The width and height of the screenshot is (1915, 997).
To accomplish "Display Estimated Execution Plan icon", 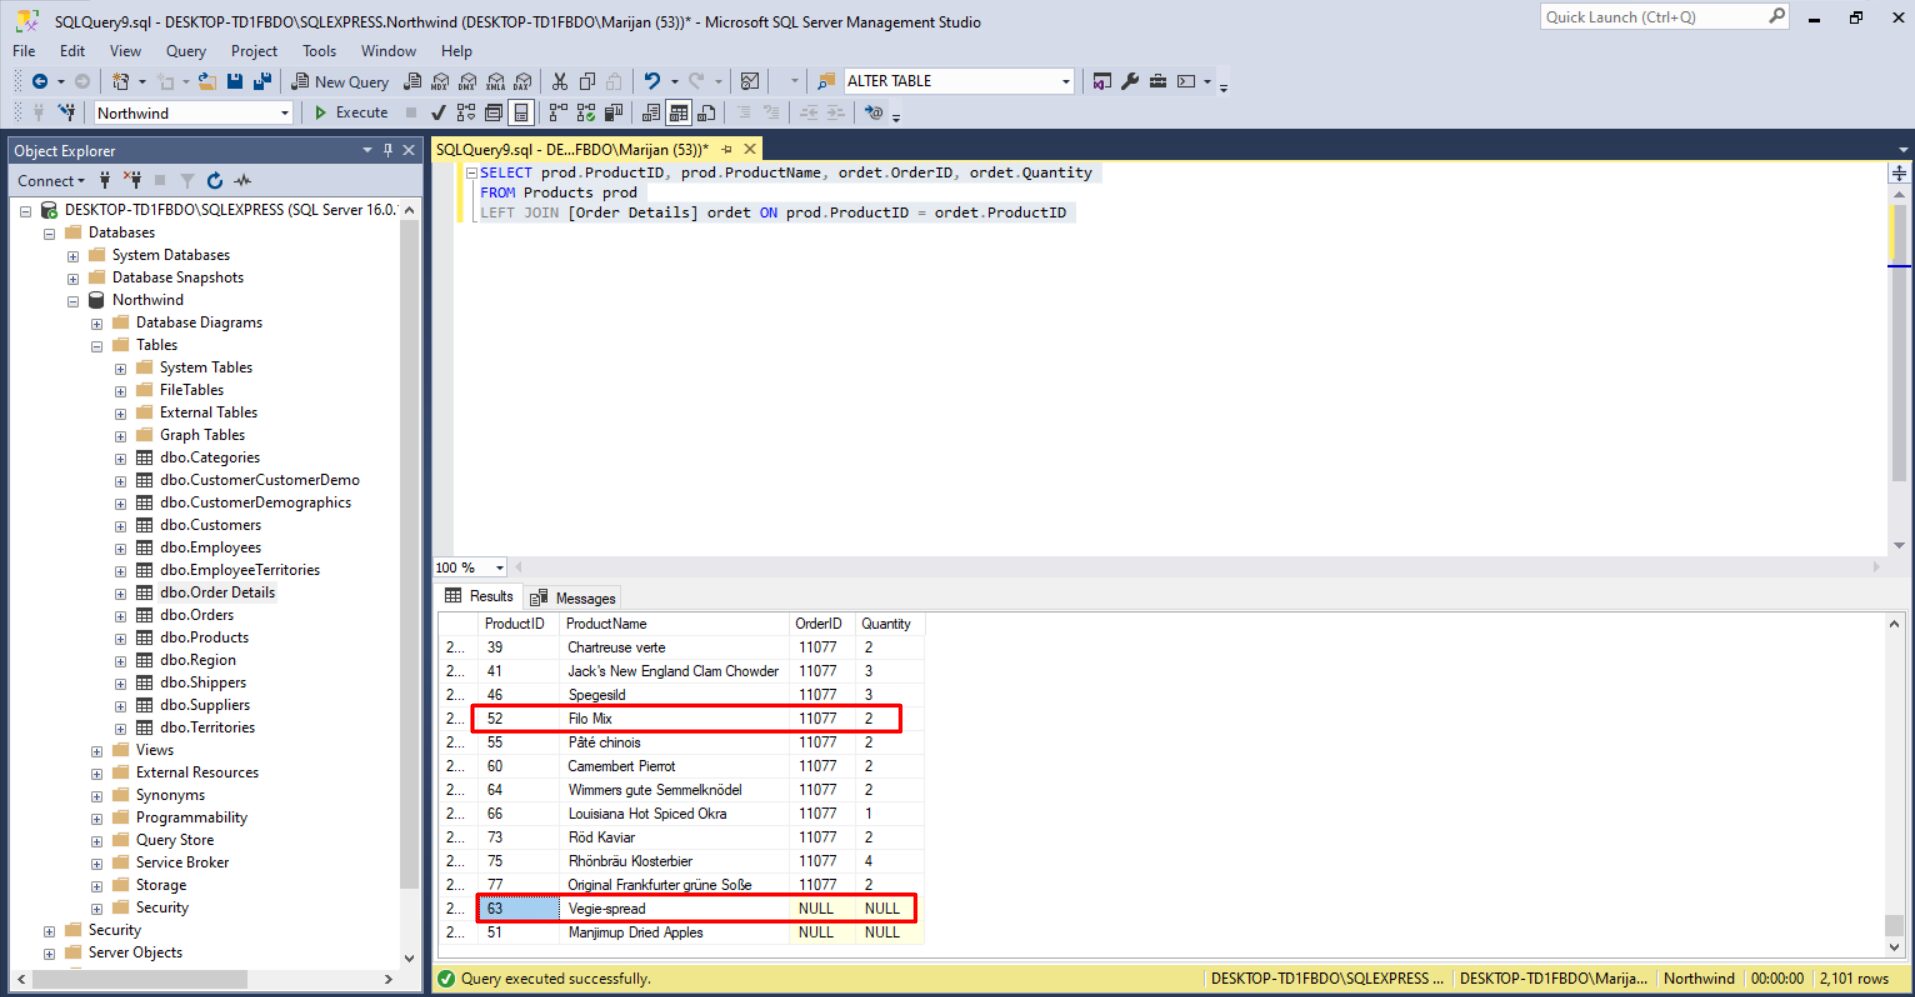I will click(x=466, y=112).
